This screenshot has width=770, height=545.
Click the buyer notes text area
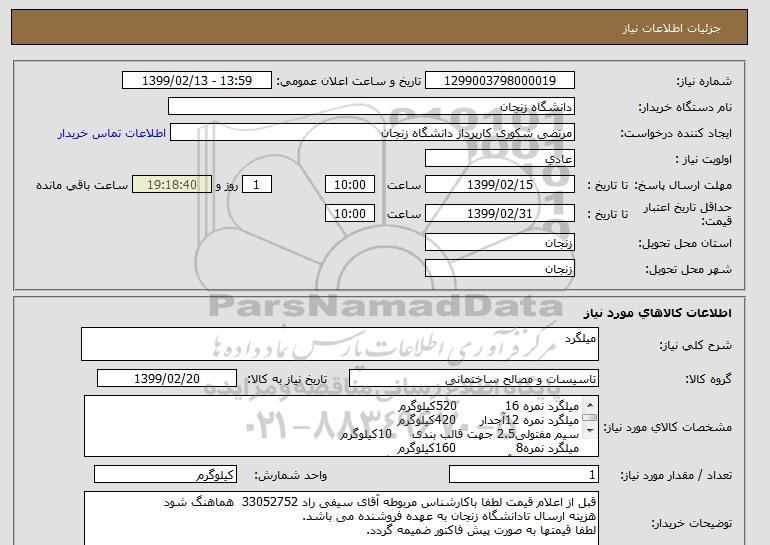point(341,518)
